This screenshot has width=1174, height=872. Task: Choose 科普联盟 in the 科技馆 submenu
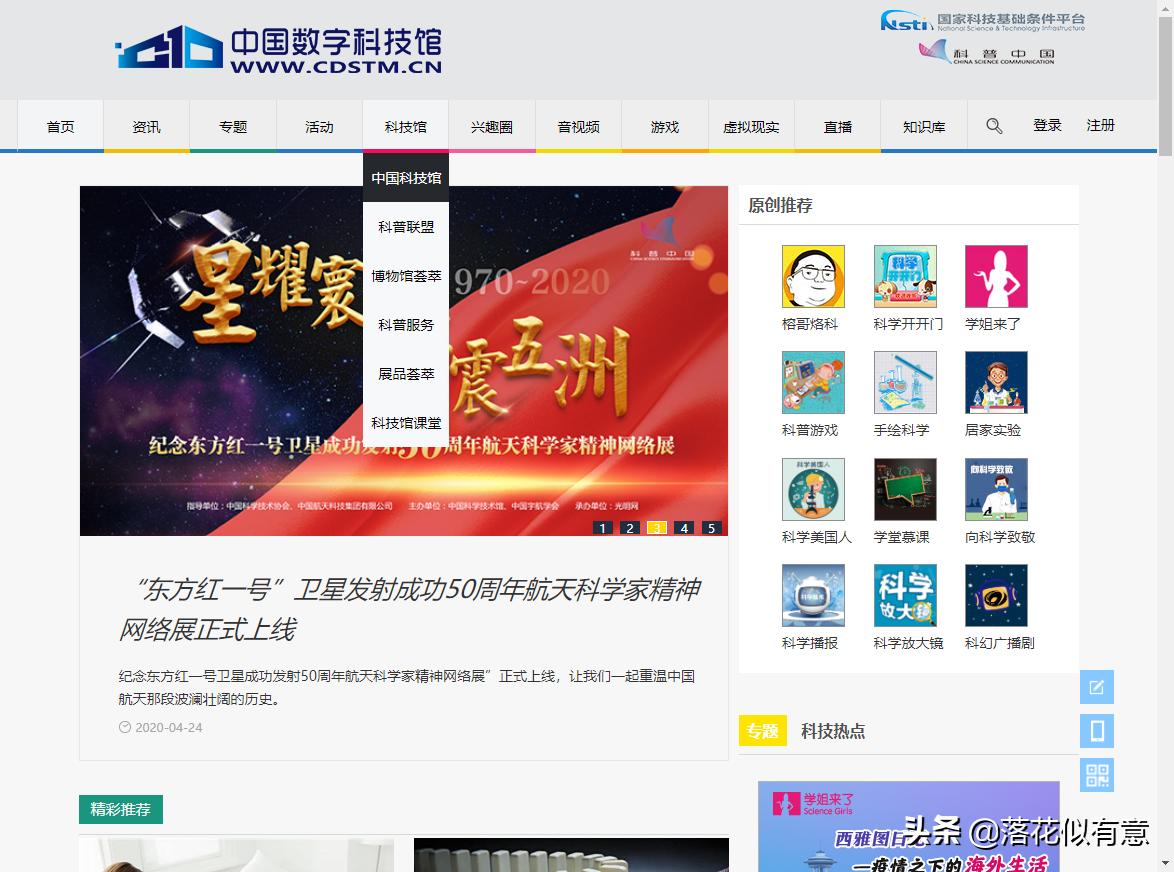pos(407,226)
